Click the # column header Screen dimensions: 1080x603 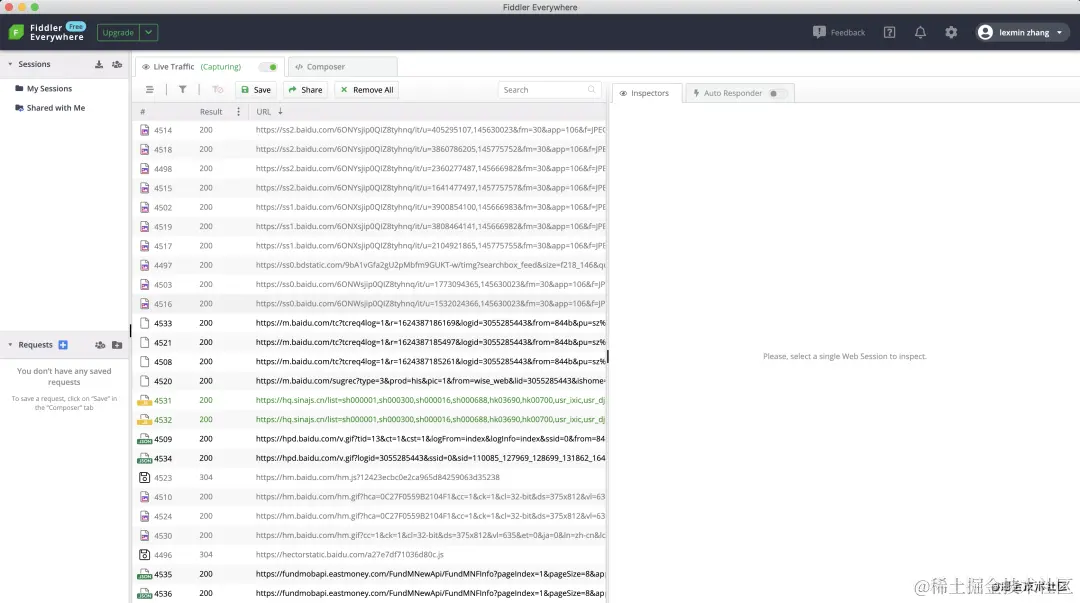point(143,112)
